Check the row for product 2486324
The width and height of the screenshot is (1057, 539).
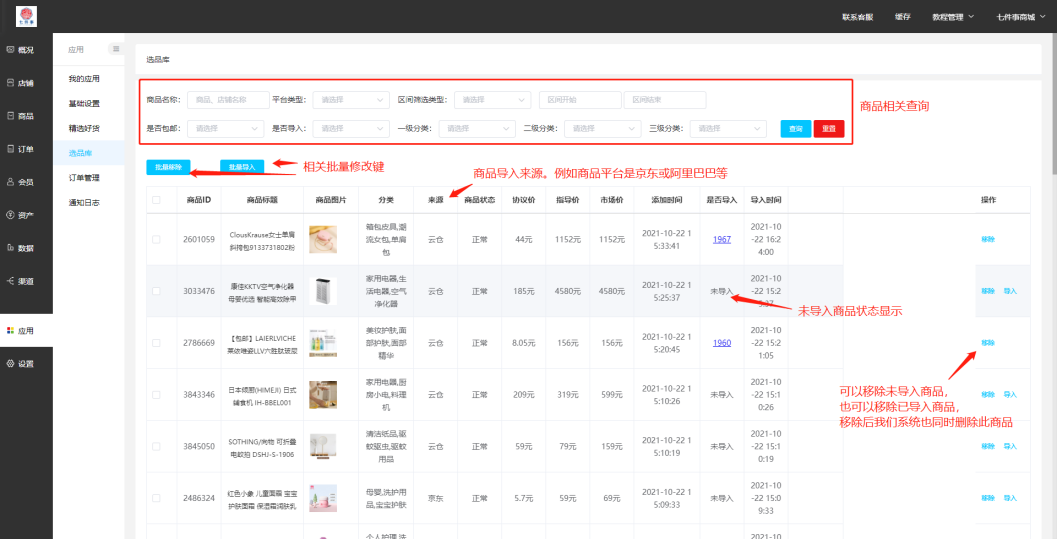(156, 499)
